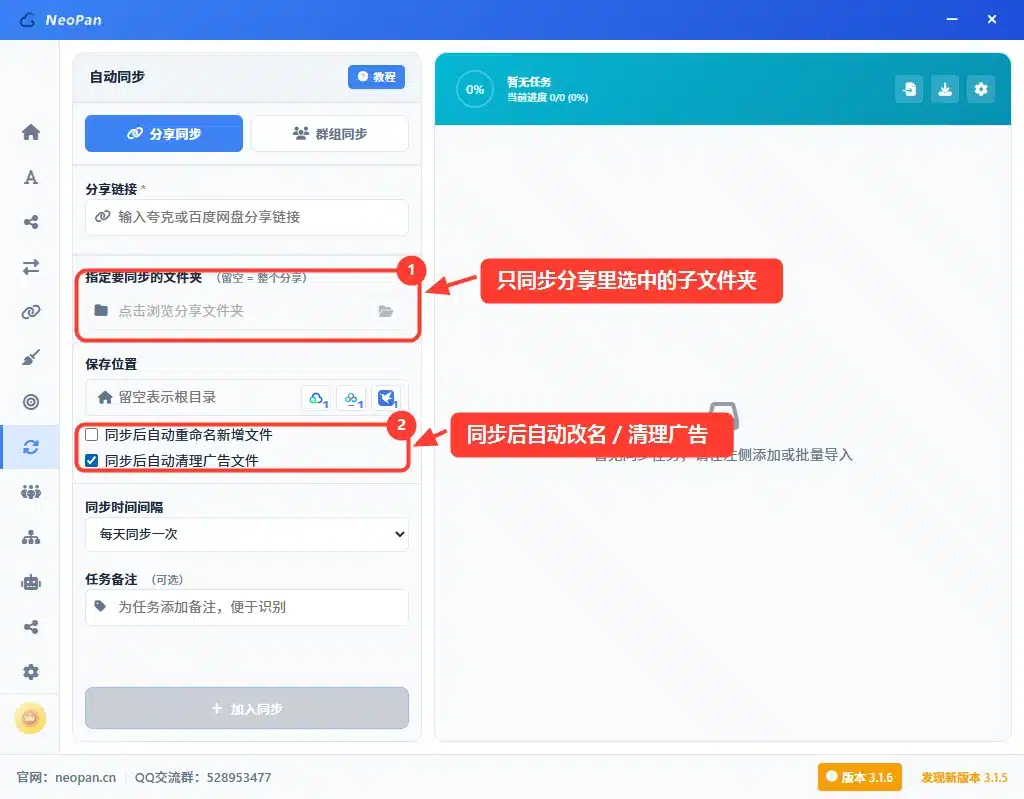
Task: Focus the 任务备注 remark input field
Action: click(x=247, y=608)
